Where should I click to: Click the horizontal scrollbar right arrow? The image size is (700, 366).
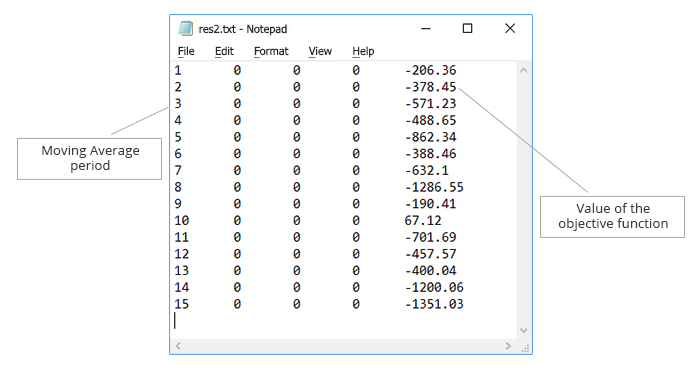[x=508, y=346]
